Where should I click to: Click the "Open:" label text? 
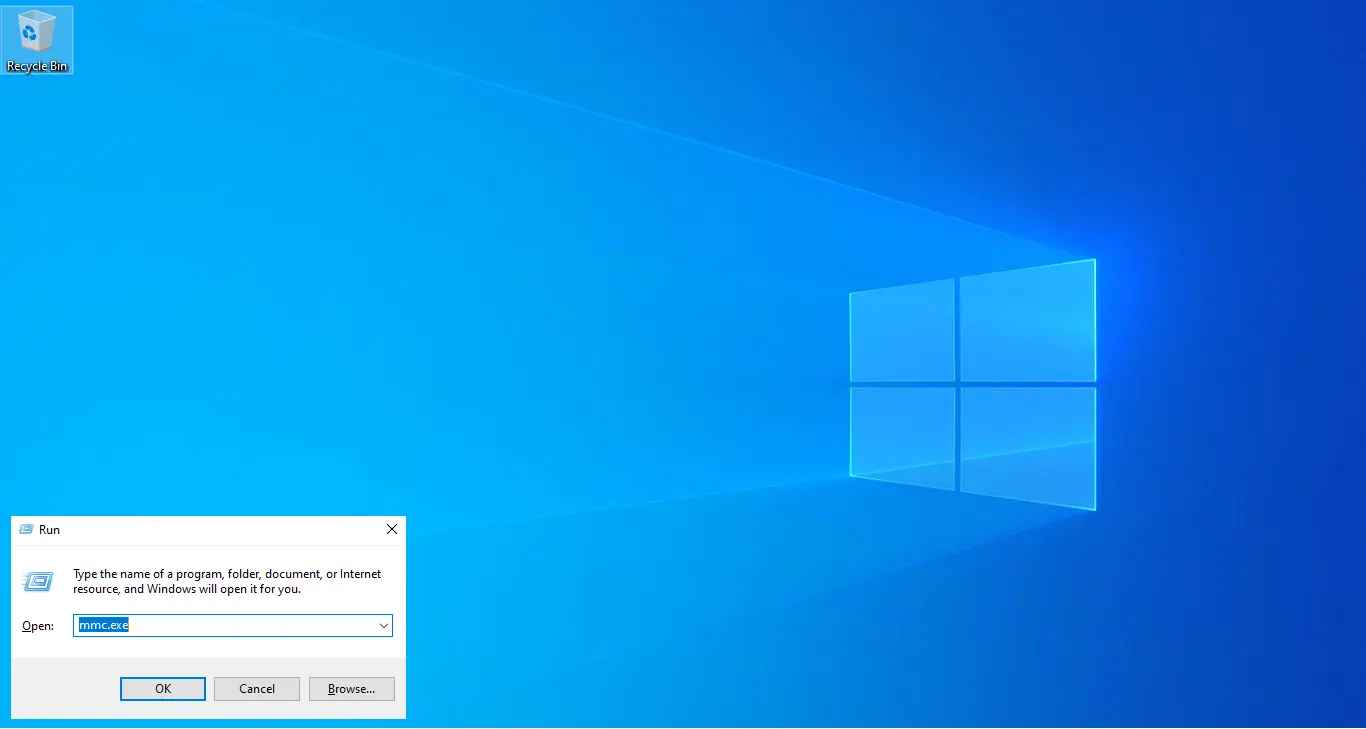pos(38,626)
